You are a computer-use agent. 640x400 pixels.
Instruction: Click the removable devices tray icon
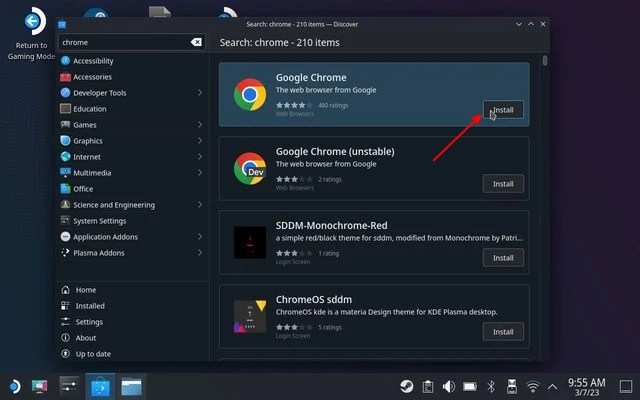[x=511, y=386]
